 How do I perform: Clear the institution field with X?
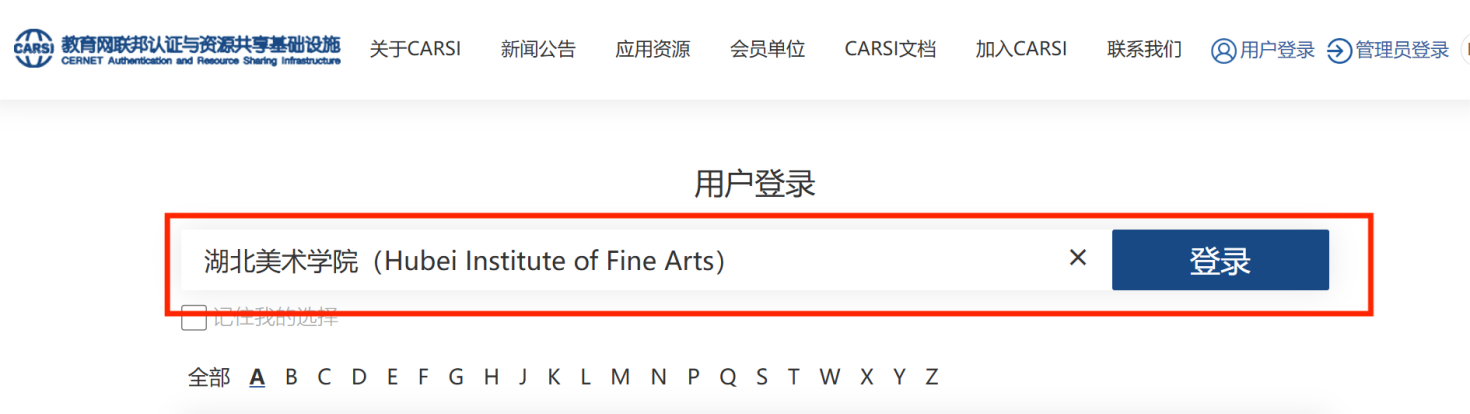pos(1077,258)
